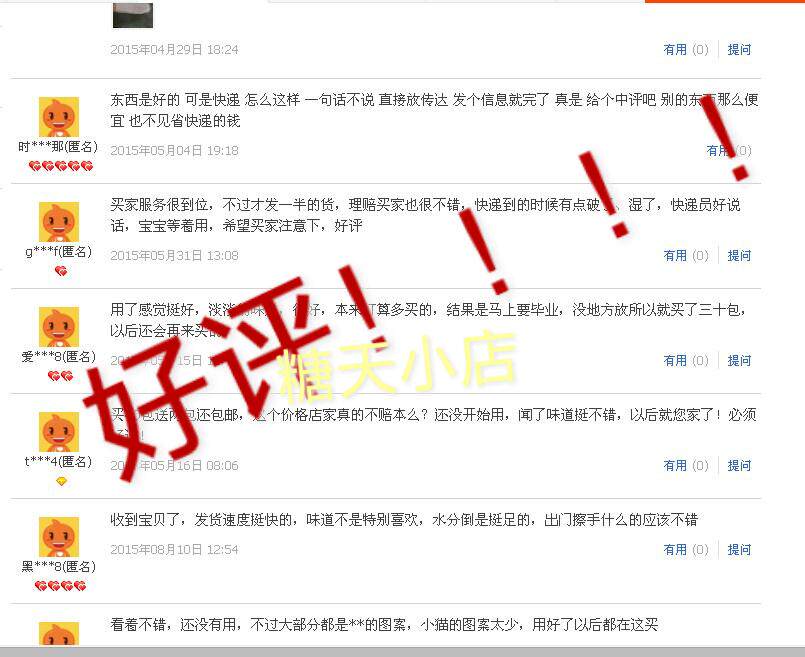Mark the 2015年04月29日 review as 有用
This screenshot has height=657, width=805.
[685, 49]
